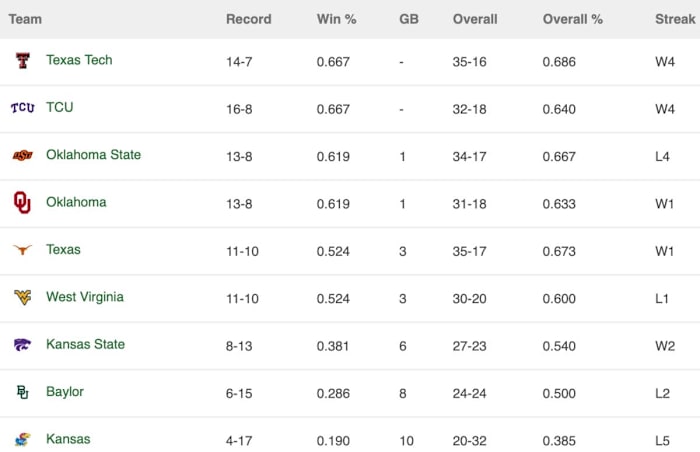The image size is (700, 452).
Task: Click the Oklahoma State team logo
Action: tap(22, 155)
